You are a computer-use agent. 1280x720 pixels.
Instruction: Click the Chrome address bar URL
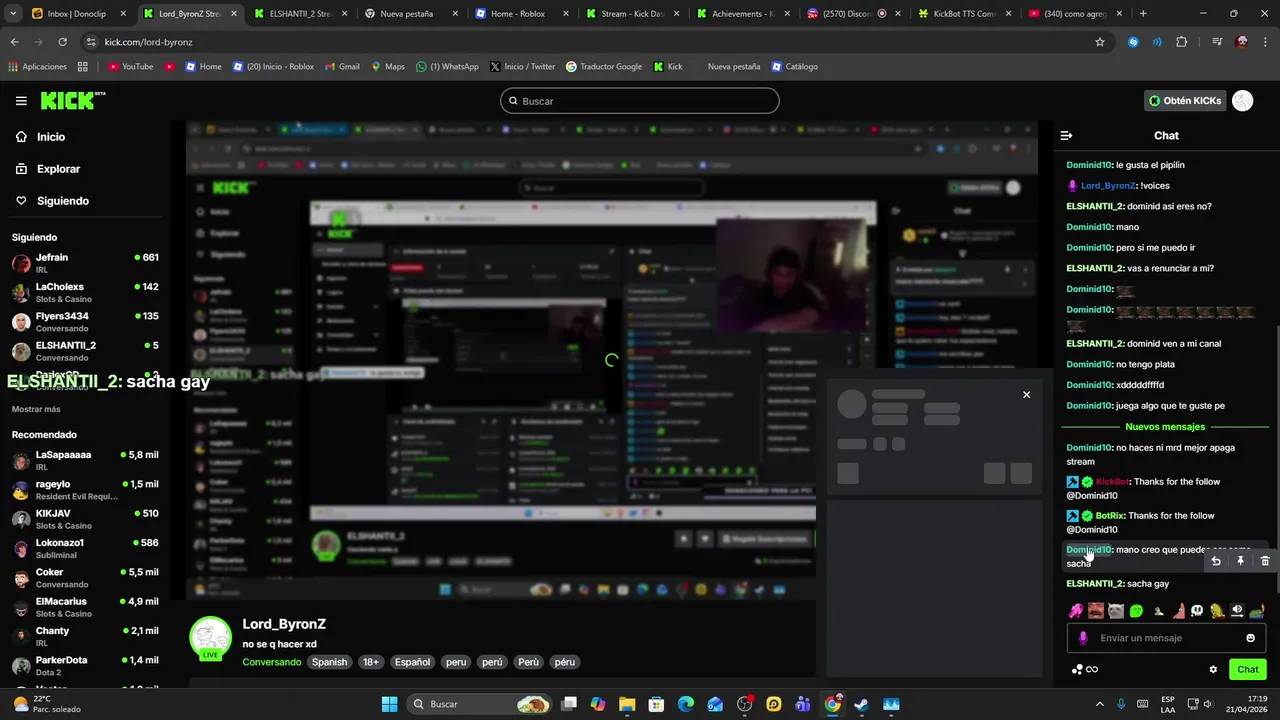point(148,42)
